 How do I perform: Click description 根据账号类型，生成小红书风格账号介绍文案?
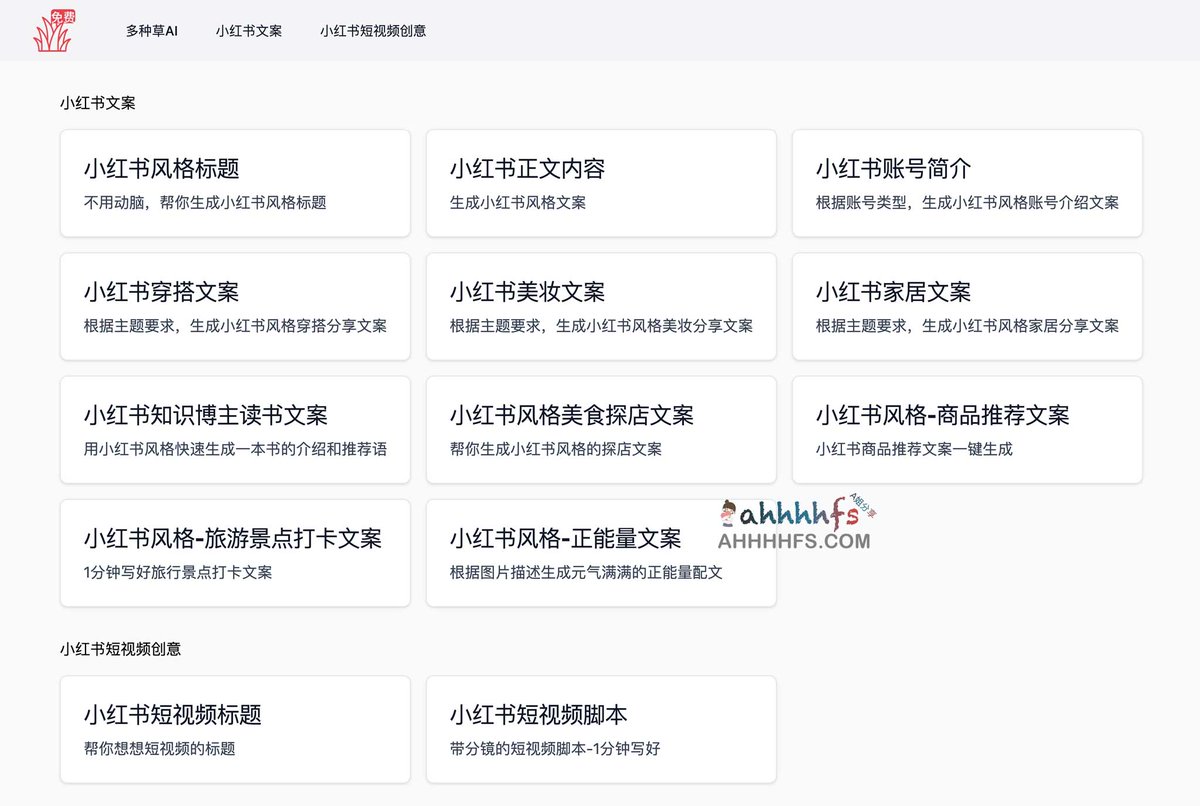(x=967, y=202)
